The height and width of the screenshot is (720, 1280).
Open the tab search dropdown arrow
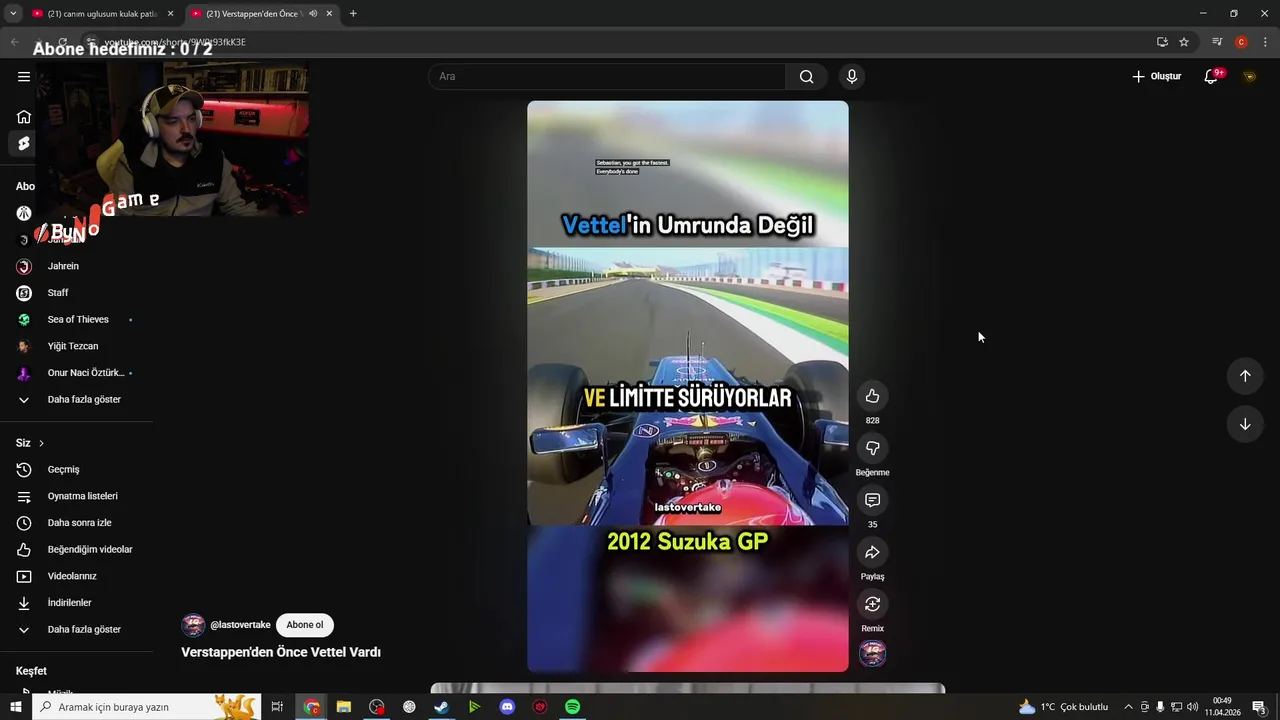click(13, 14)
